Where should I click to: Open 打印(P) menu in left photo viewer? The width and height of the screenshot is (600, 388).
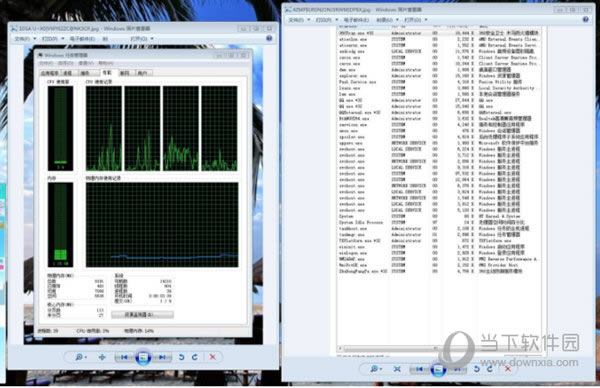coord(52,39)
